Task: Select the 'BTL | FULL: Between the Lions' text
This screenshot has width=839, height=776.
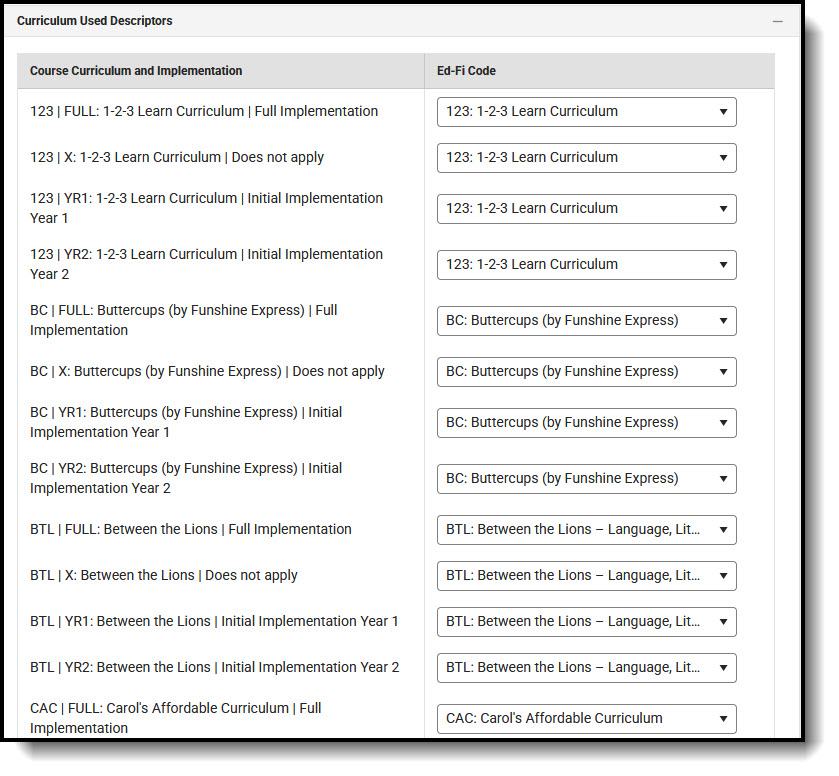Action: [191, 529]
